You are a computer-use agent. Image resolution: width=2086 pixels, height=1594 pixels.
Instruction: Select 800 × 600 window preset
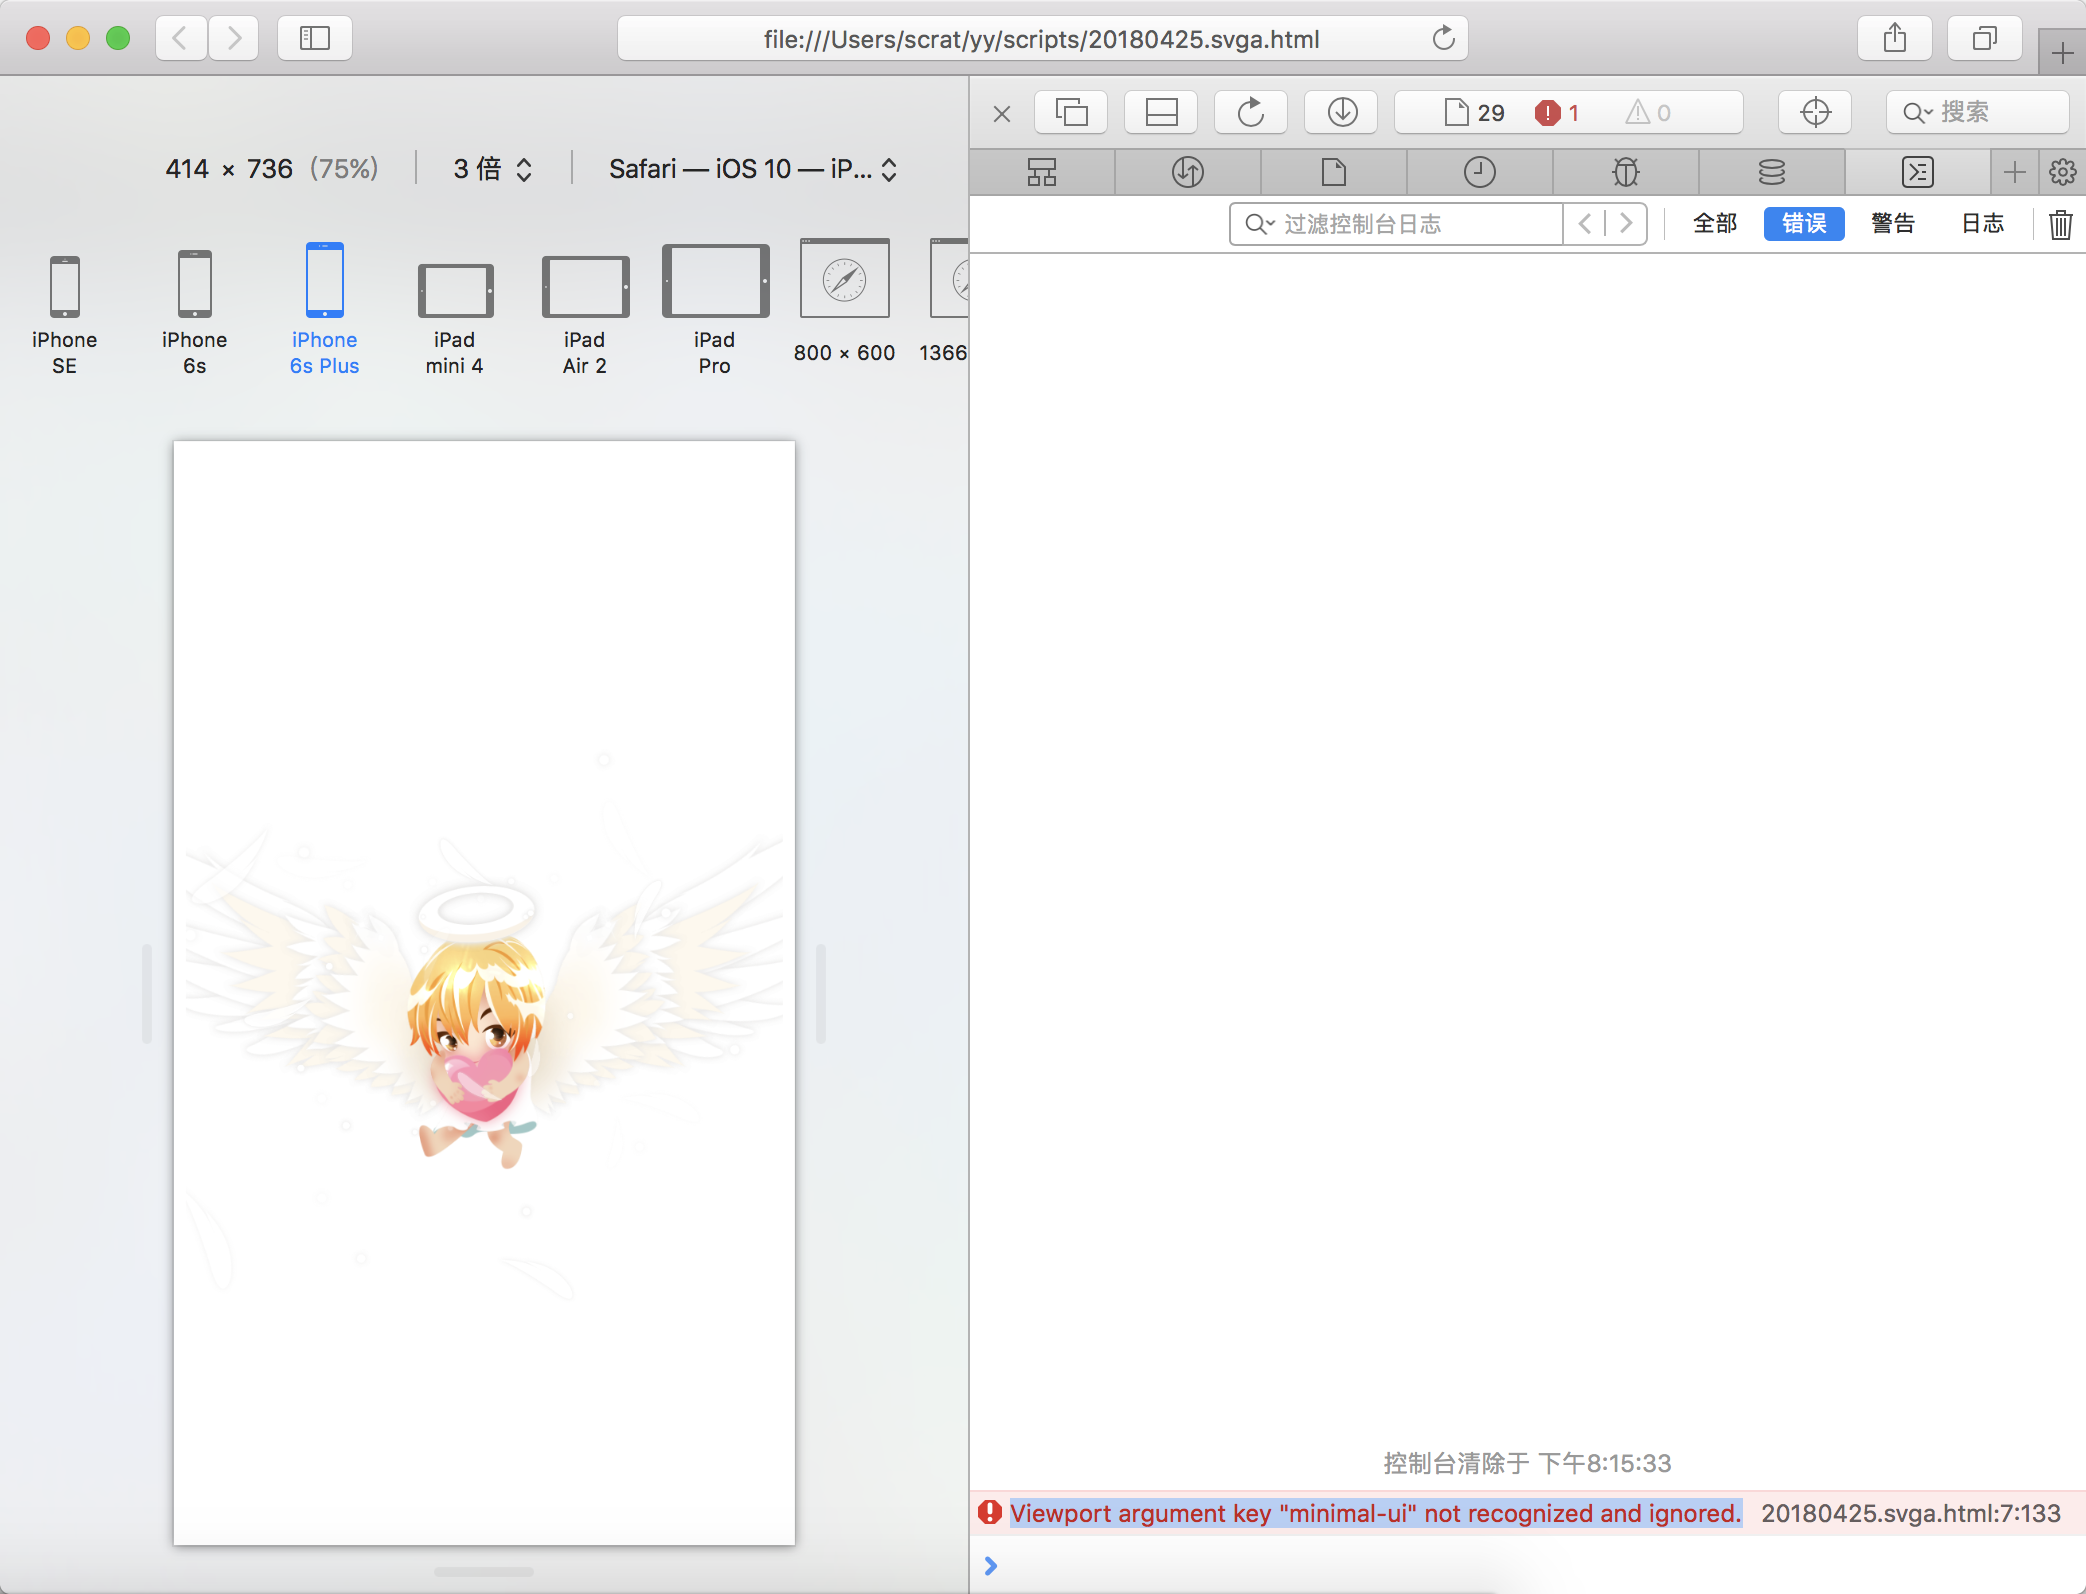coord(844,302)
